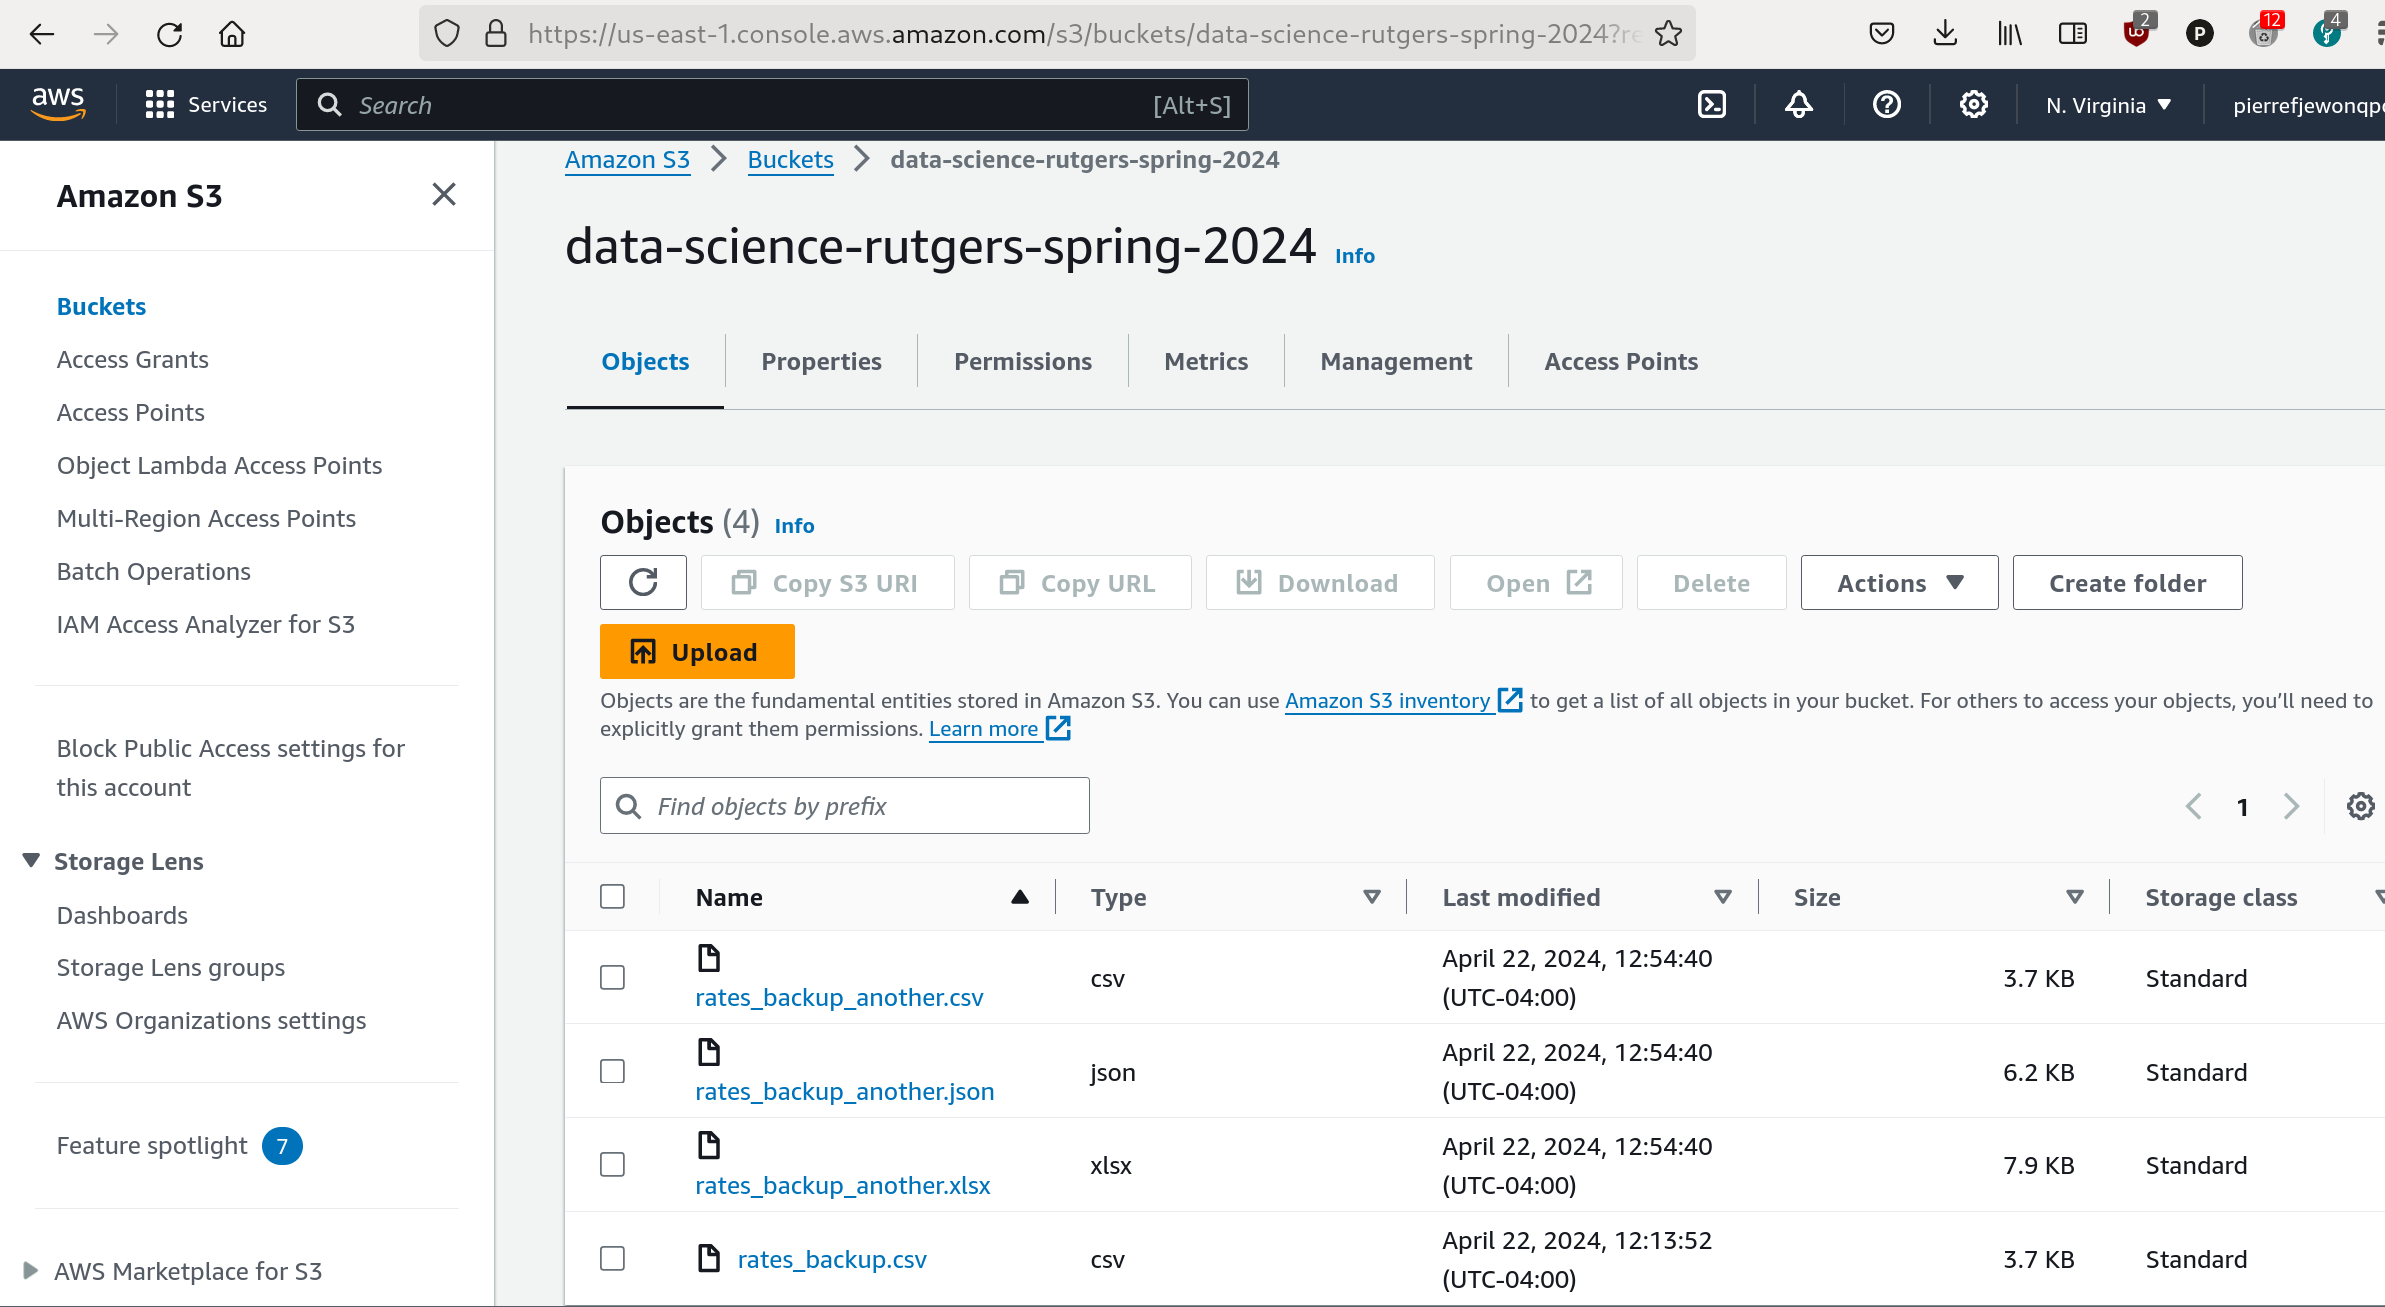Sort by Last modified column arrow
The width and height of the screenshot is (2385, 1307).
pyautogui.click(x=1723, y=897)
